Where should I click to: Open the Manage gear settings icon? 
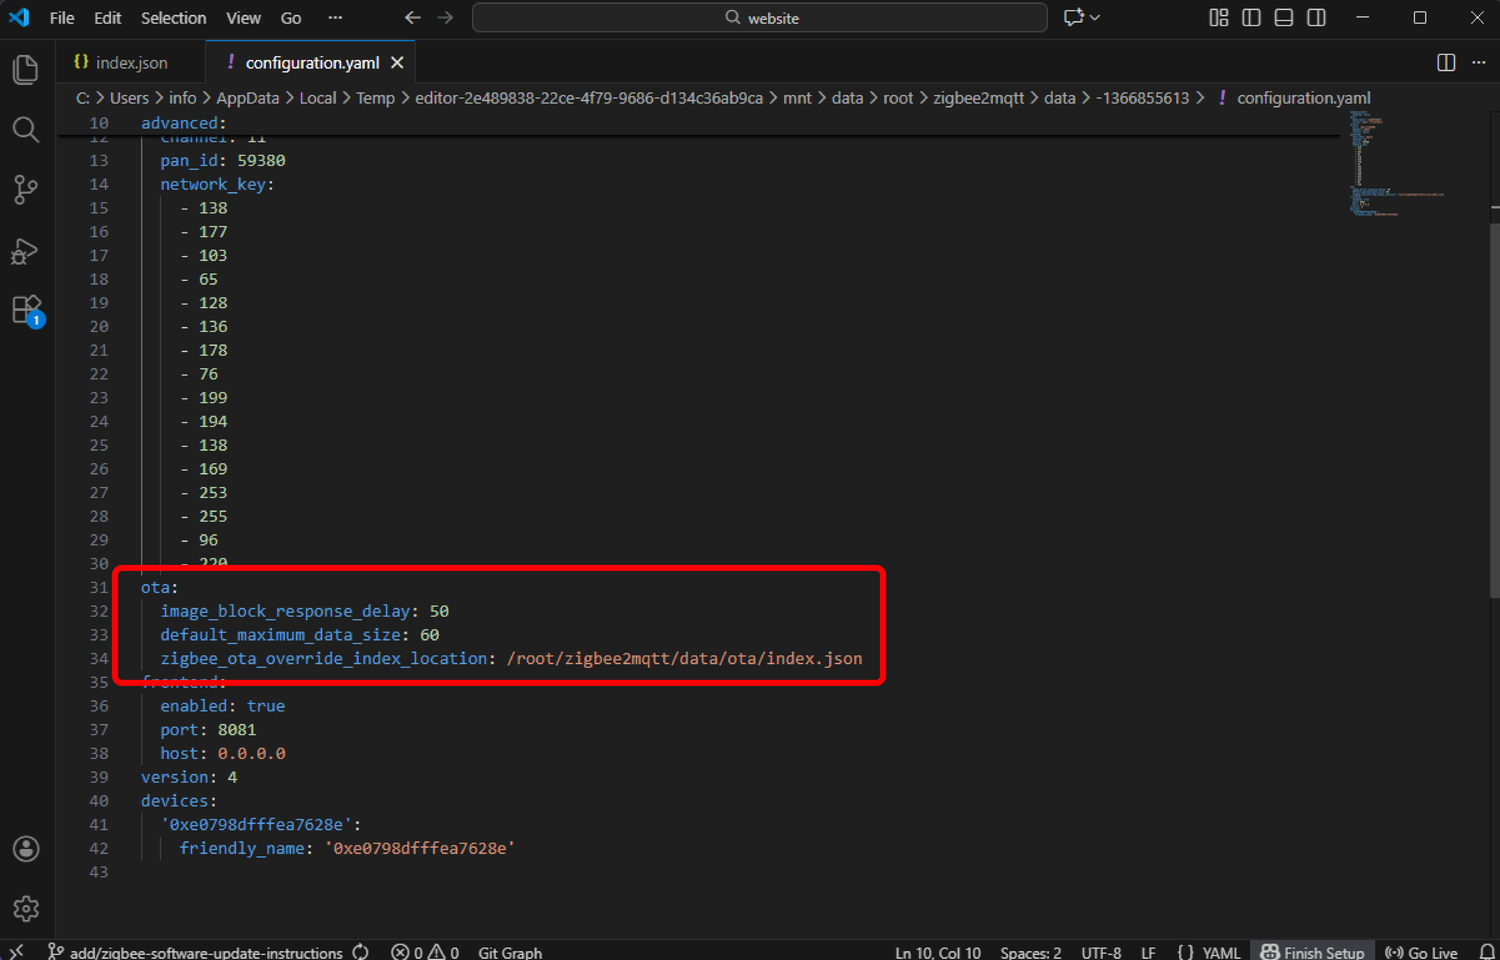pyautogui.click(x=26, y=908)
